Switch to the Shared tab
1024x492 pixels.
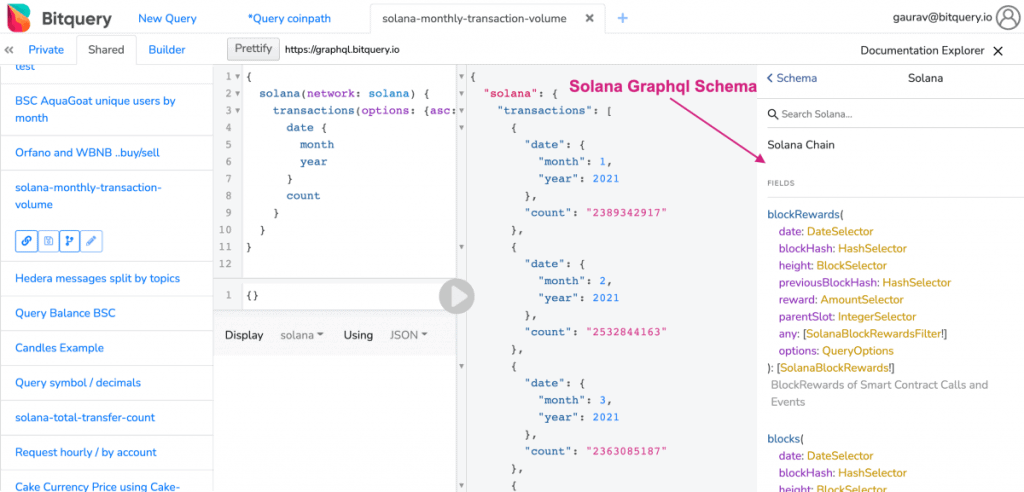point(106,50)
